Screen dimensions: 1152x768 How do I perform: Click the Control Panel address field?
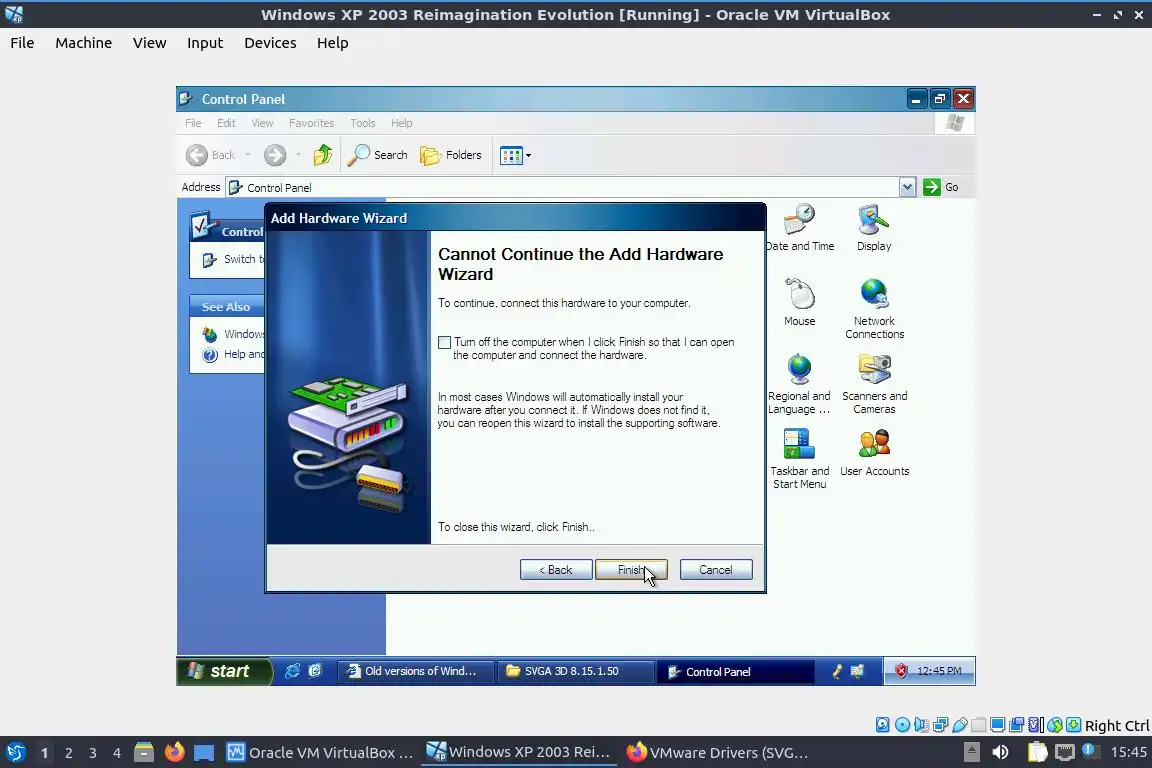point(563,187)
